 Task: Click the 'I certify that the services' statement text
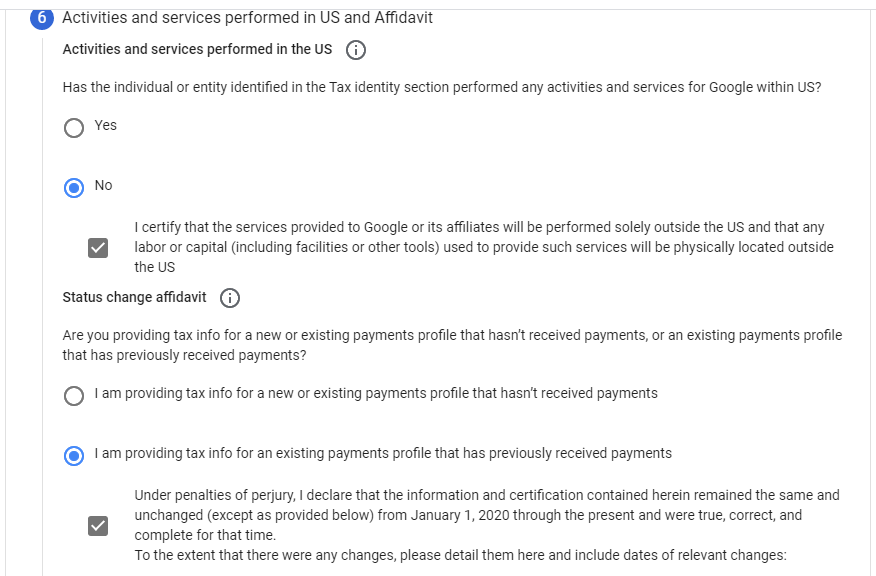click(x=484, y=247)
